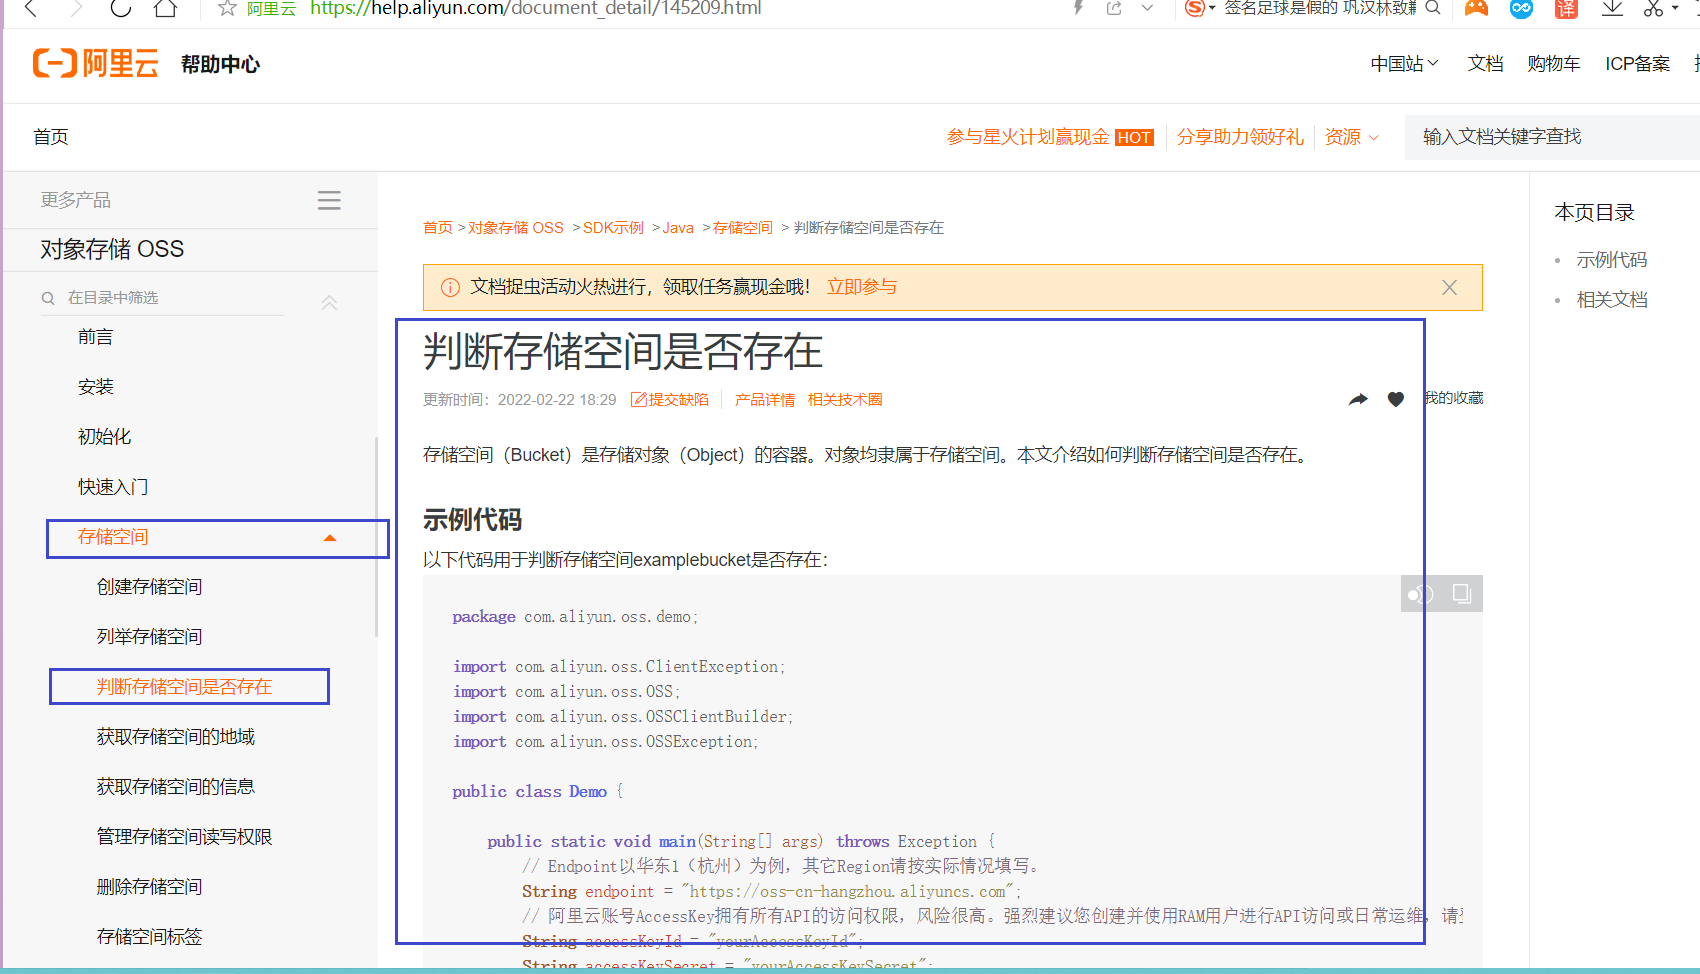This screenshot has width=1700, height=974.
Task: Click the share icon in address bar
Action: pos(1114,8)
